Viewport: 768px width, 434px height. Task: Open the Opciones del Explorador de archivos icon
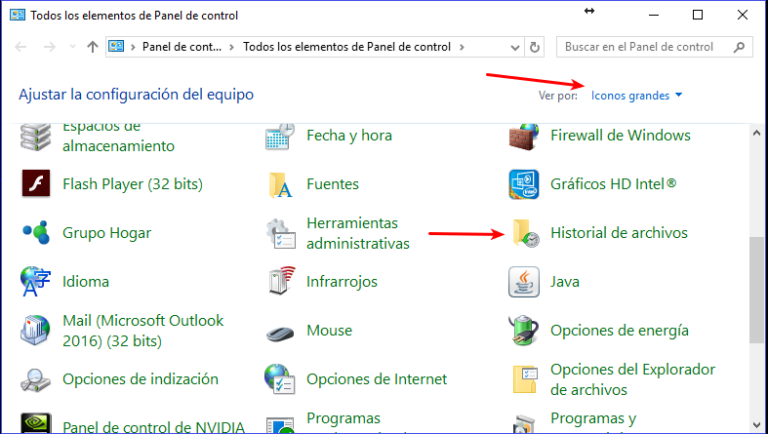pos(525,379)
